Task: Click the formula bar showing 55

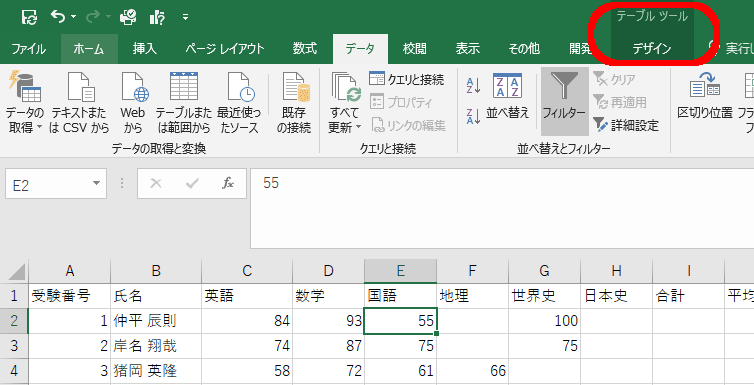Action: pyautogui.click(x=502, y=208)
